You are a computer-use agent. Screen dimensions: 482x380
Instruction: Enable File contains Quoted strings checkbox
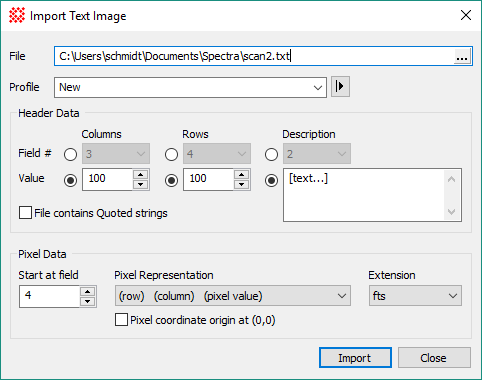click(25, 213)
